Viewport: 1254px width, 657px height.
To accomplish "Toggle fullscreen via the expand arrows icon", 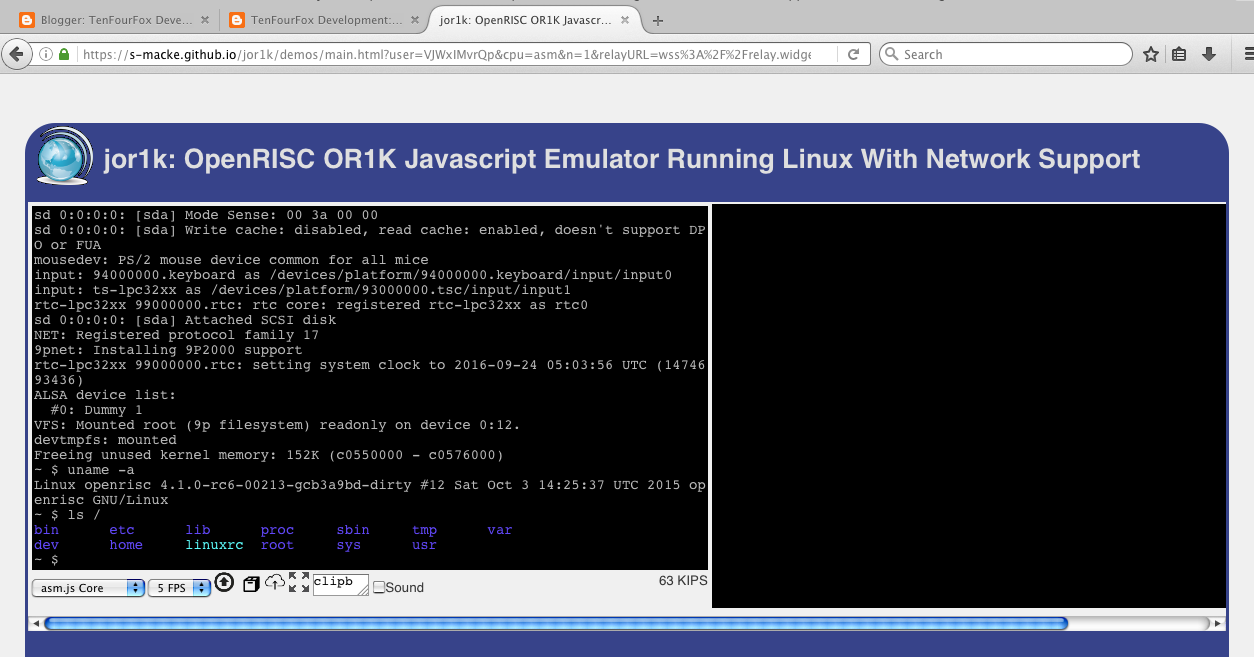I will [x=299, y=583].
